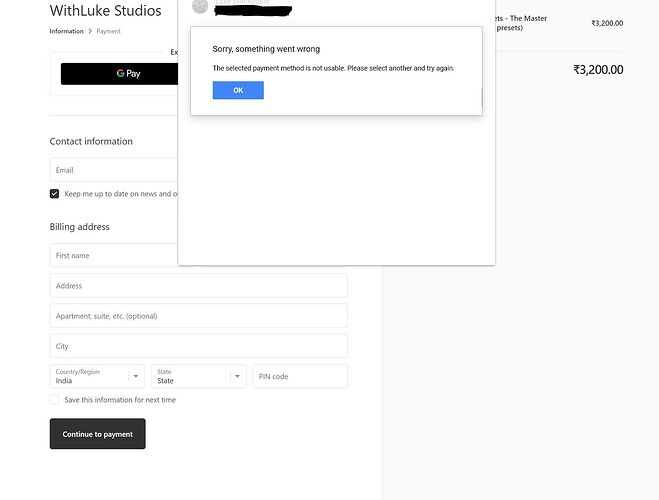659x500 pixels.
Task: Expand the State dropdown
Action: (x=198, y=376)
